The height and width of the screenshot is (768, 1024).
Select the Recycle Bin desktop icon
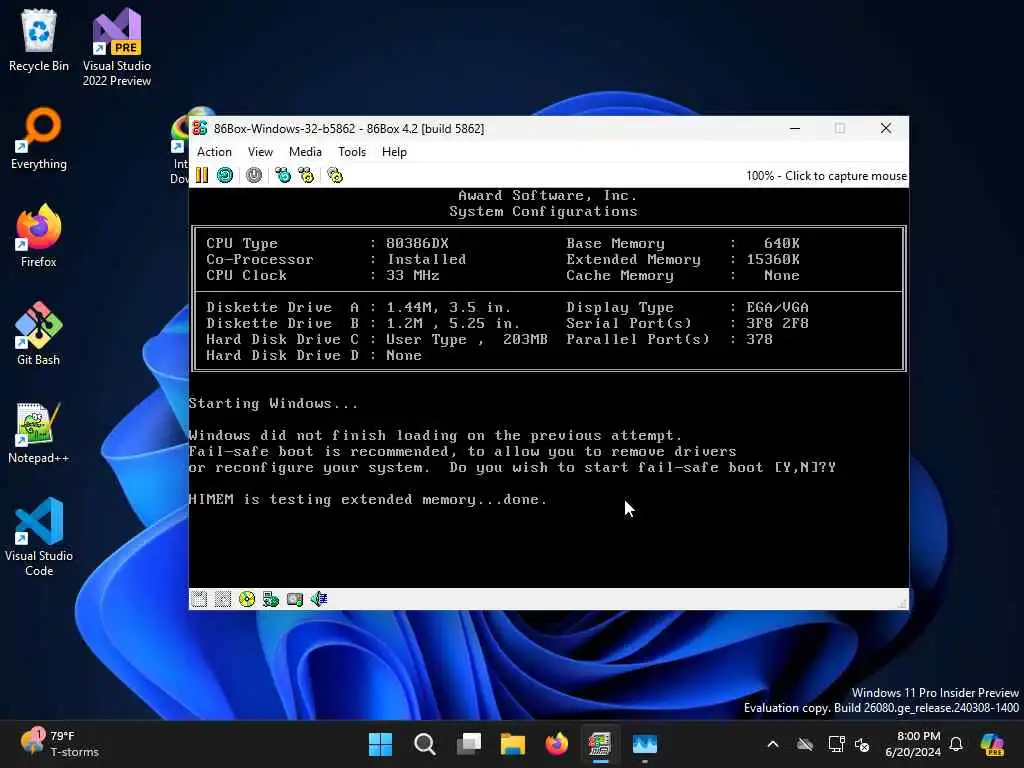[x=39, y=40]
